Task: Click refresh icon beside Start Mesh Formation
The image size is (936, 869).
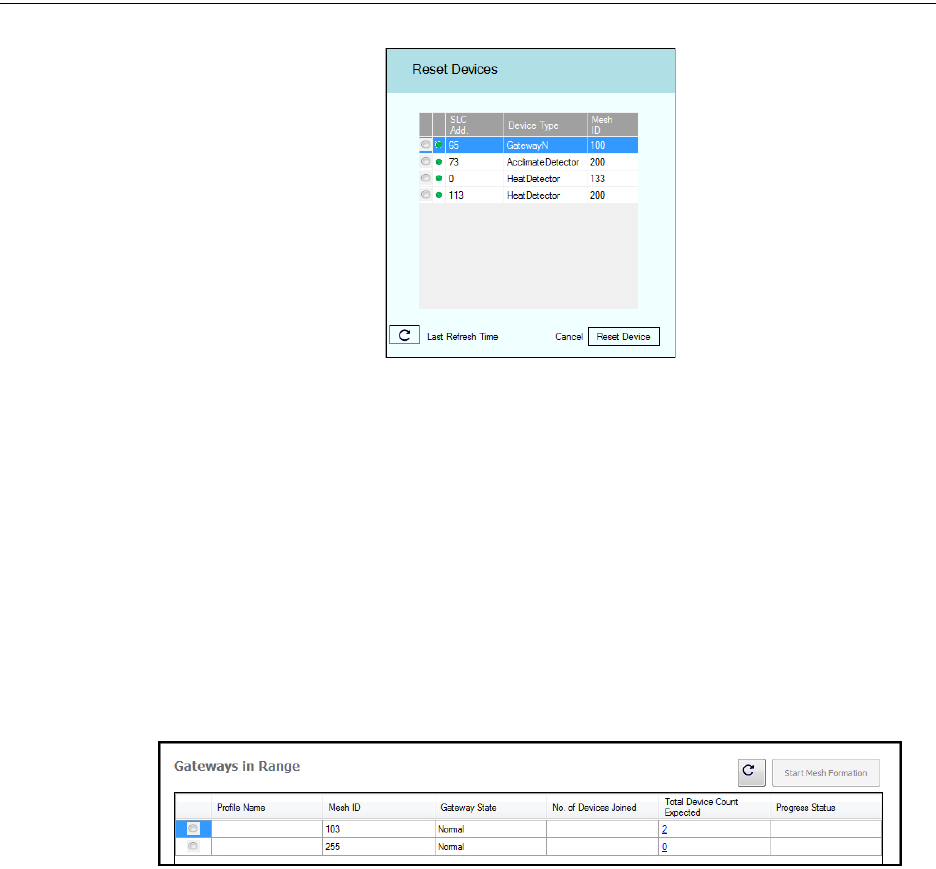Action: pyautogui.click(x=752, y=772)
